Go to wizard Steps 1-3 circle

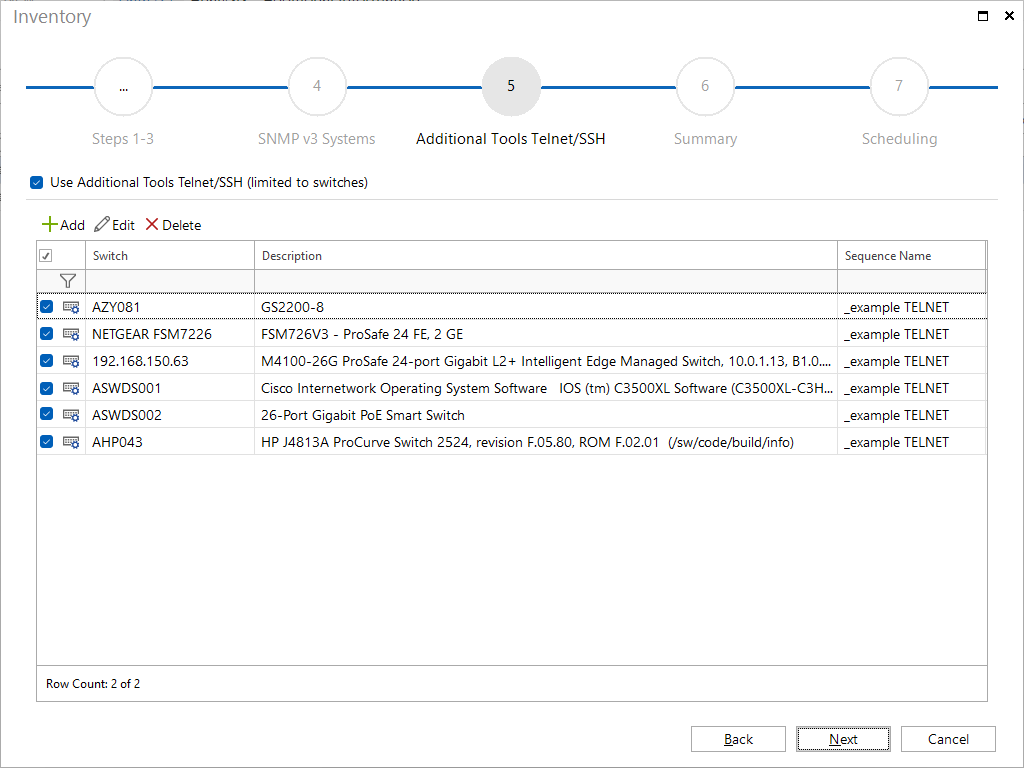click(123, 86)
